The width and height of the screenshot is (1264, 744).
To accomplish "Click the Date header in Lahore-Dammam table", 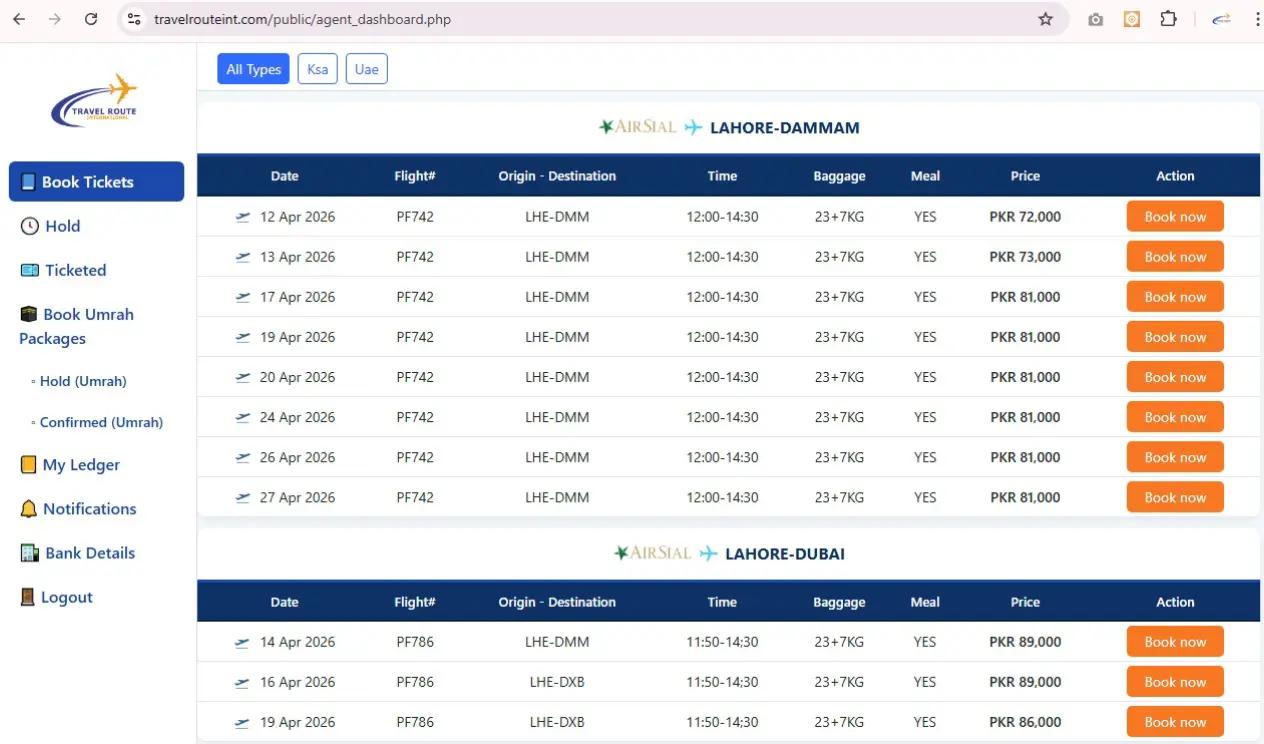I will tap(285, 176).
